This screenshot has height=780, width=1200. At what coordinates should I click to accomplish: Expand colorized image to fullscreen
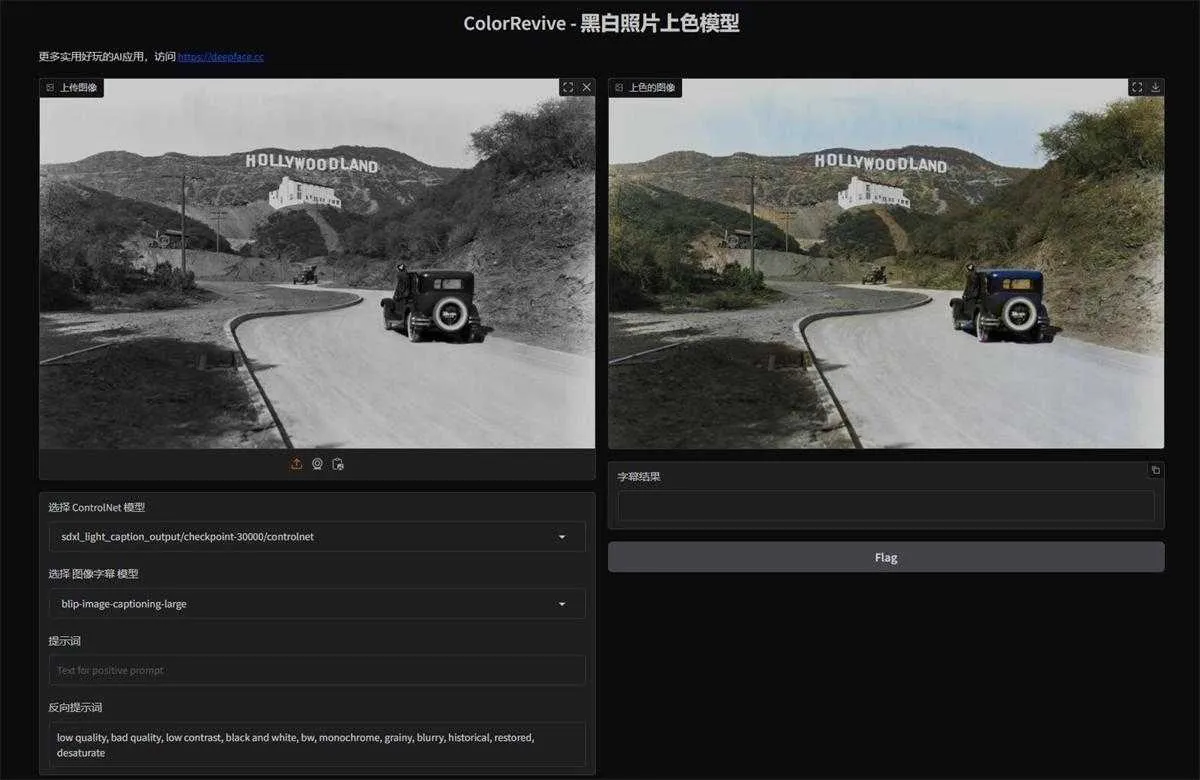1137,87
